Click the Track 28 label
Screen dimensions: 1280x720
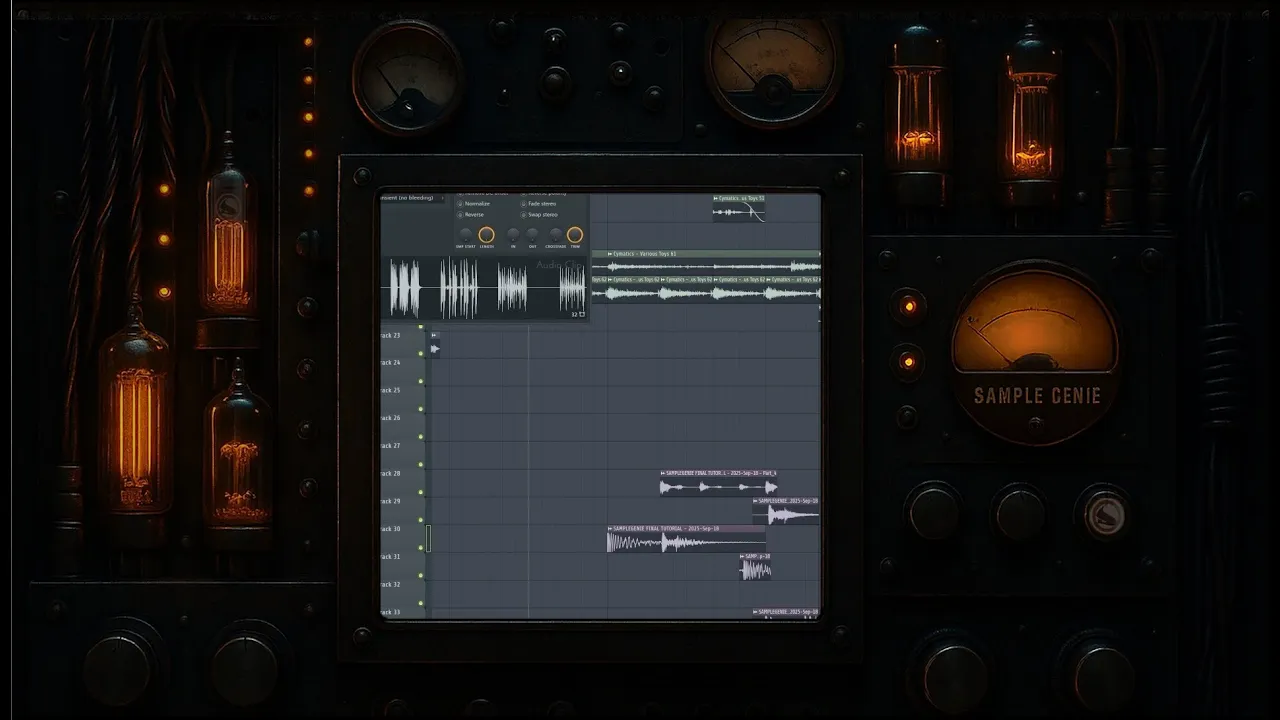tap(390, 473)
